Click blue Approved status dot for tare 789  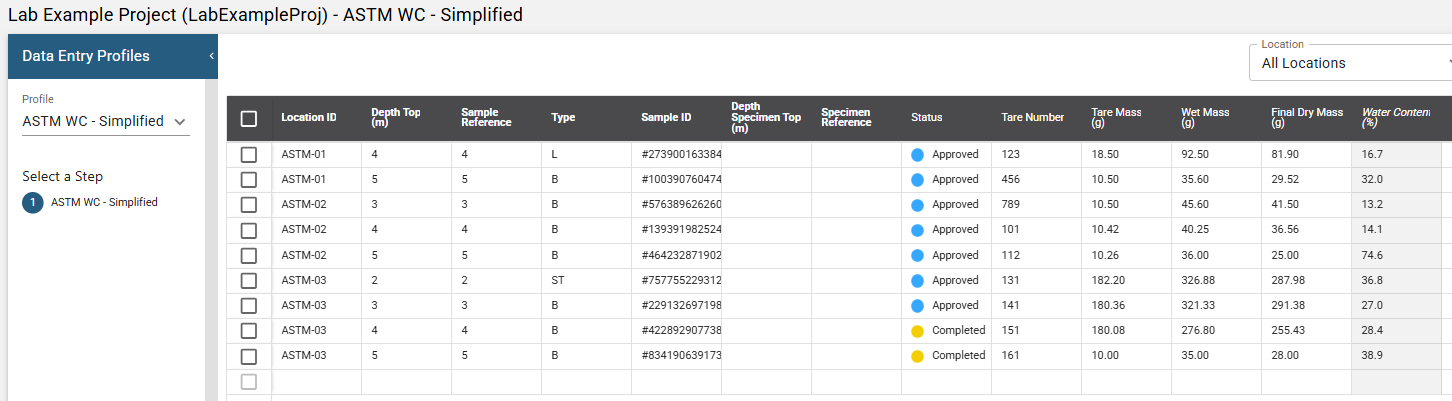(x=918, y=205)
